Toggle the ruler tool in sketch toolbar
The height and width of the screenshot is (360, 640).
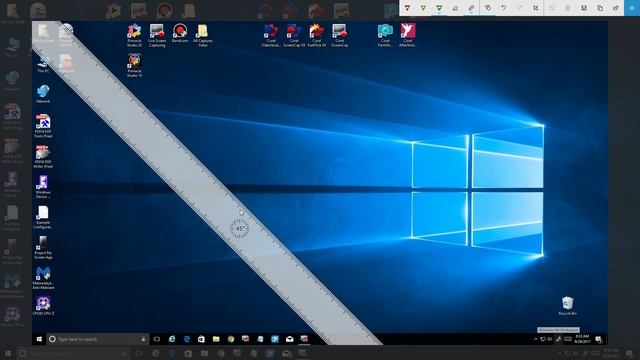click(471, 8)
